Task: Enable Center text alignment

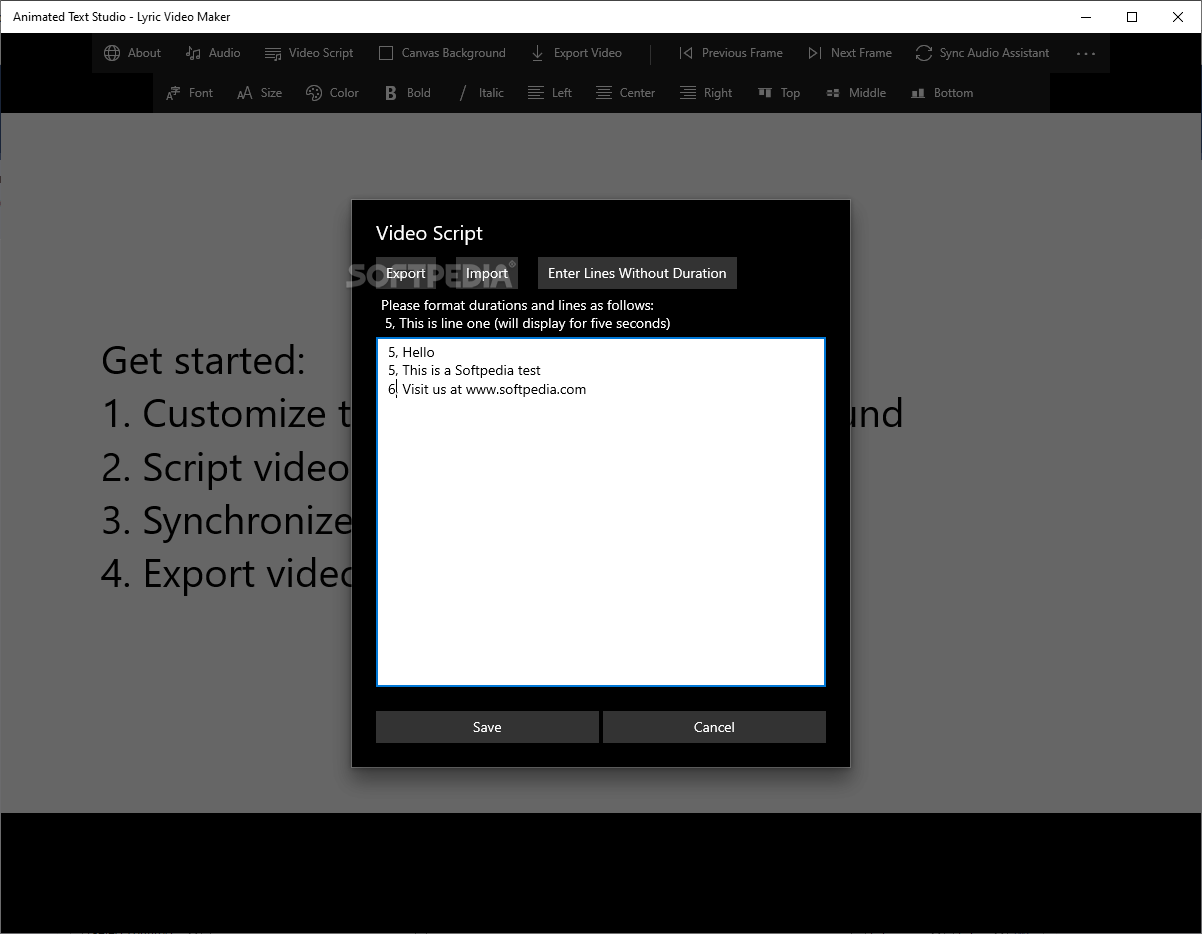Action: (x=625, y=92)
